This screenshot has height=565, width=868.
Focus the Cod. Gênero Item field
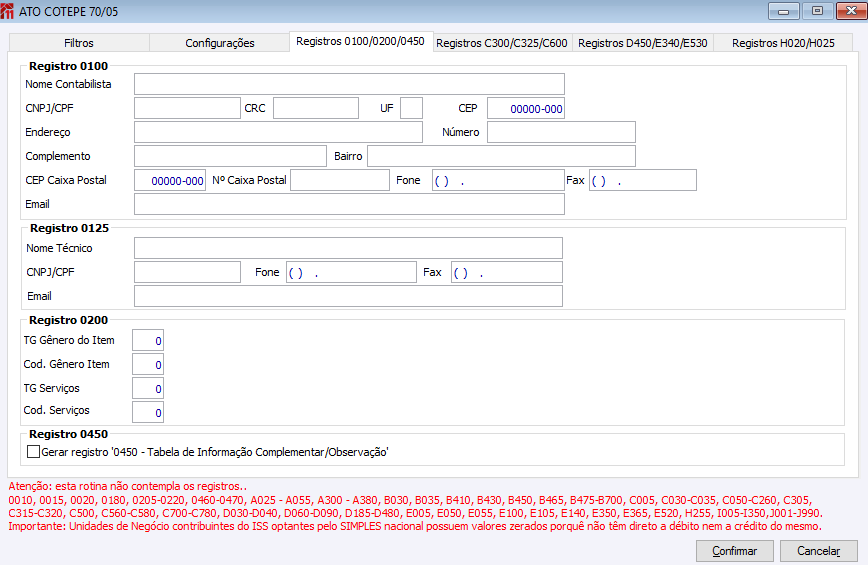pos(148,364)
